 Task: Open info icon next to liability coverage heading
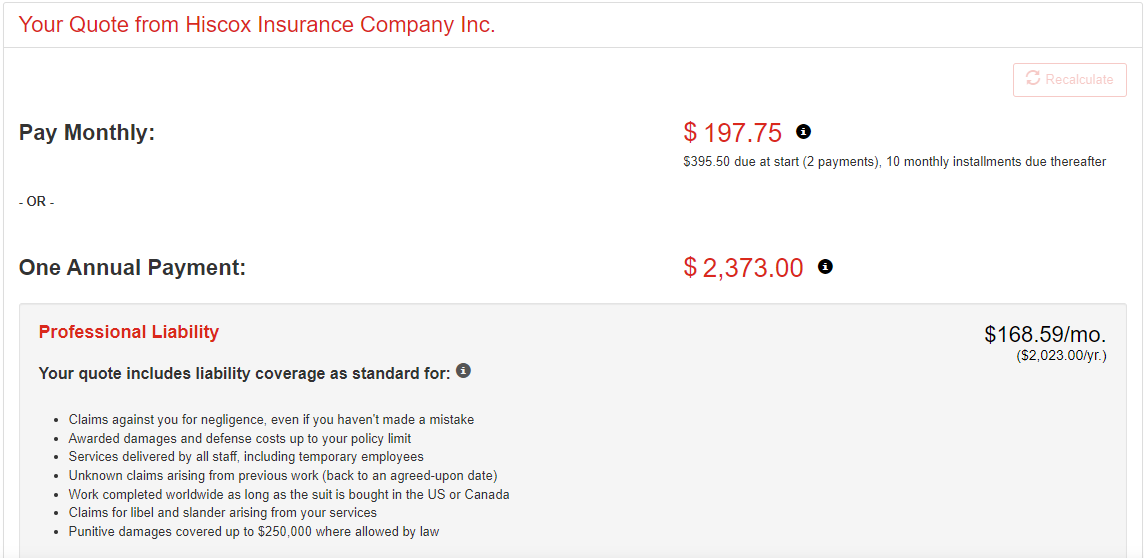463,371
